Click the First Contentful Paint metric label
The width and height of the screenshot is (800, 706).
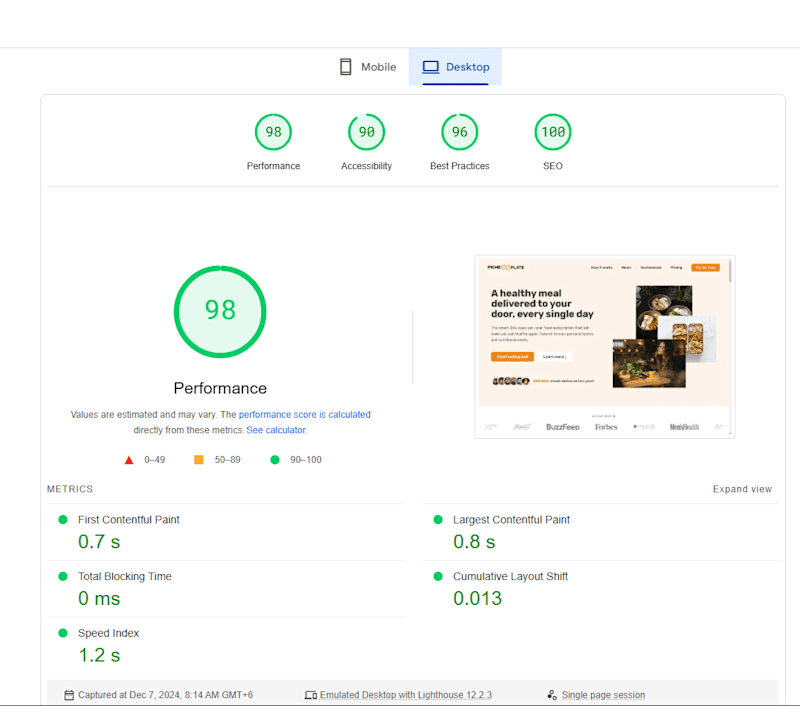(129, 519)
